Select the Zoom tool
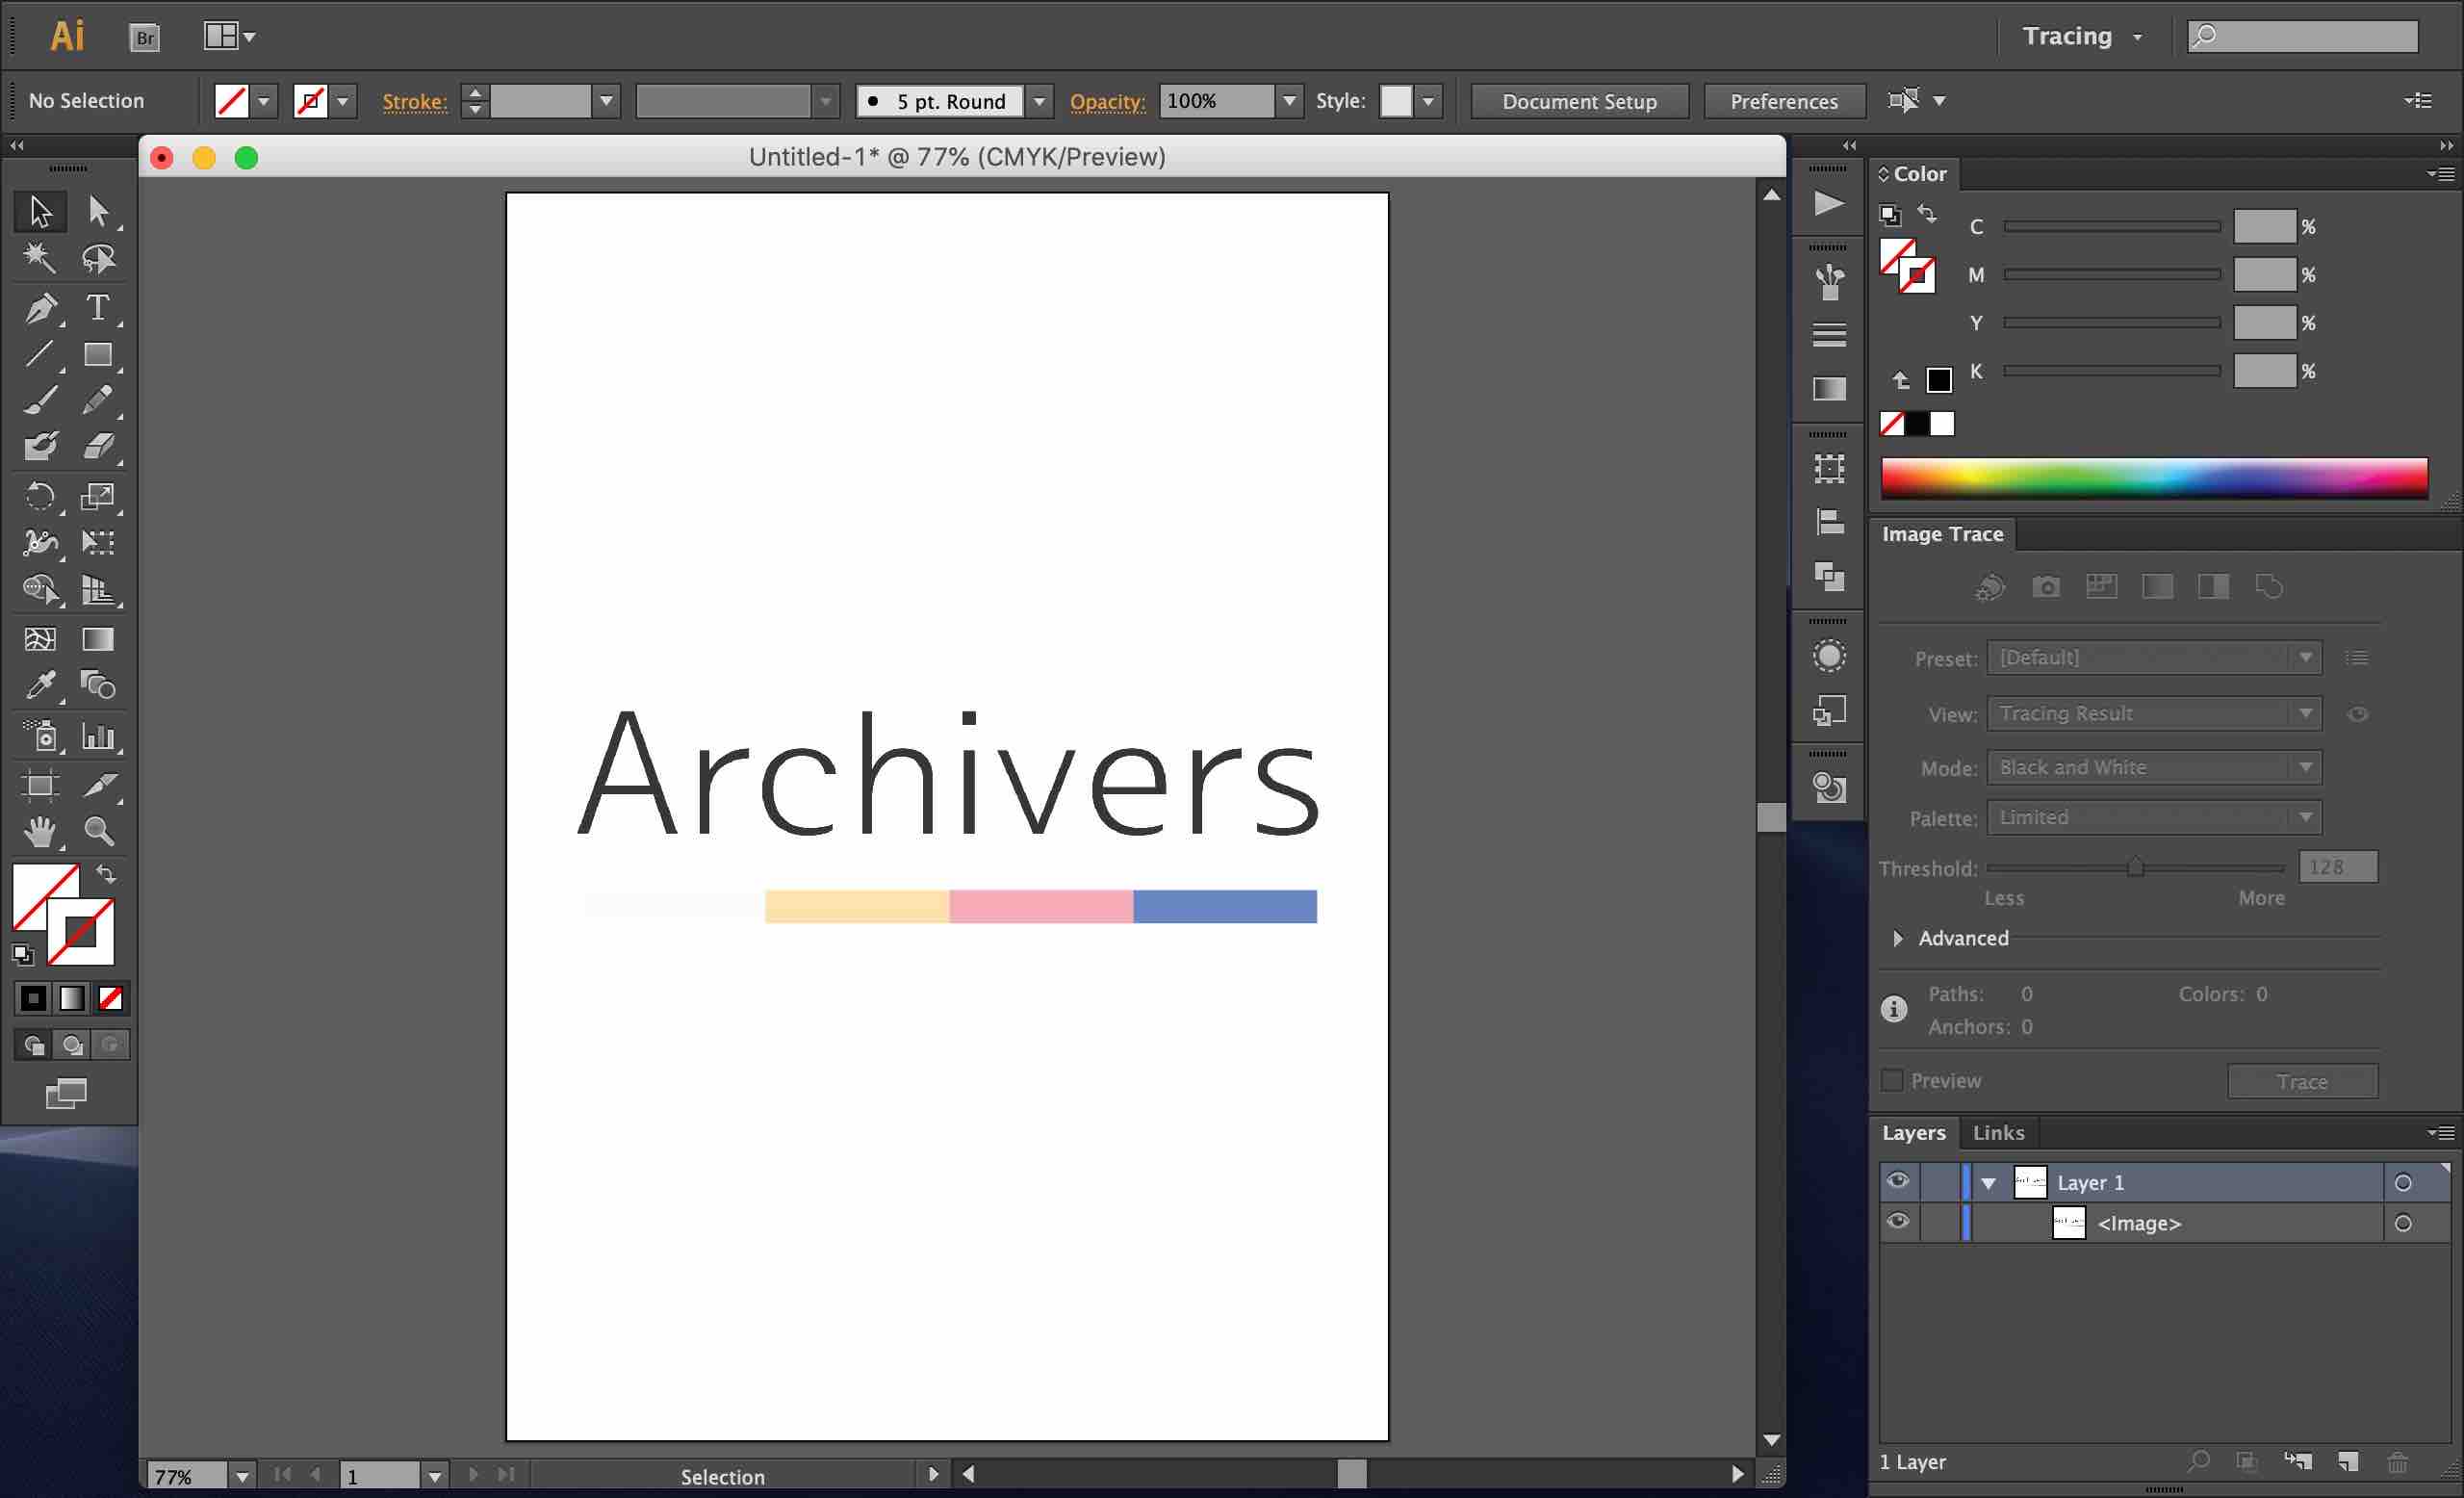Viewport: 2464px width, 1498px height. click(98, 831)
